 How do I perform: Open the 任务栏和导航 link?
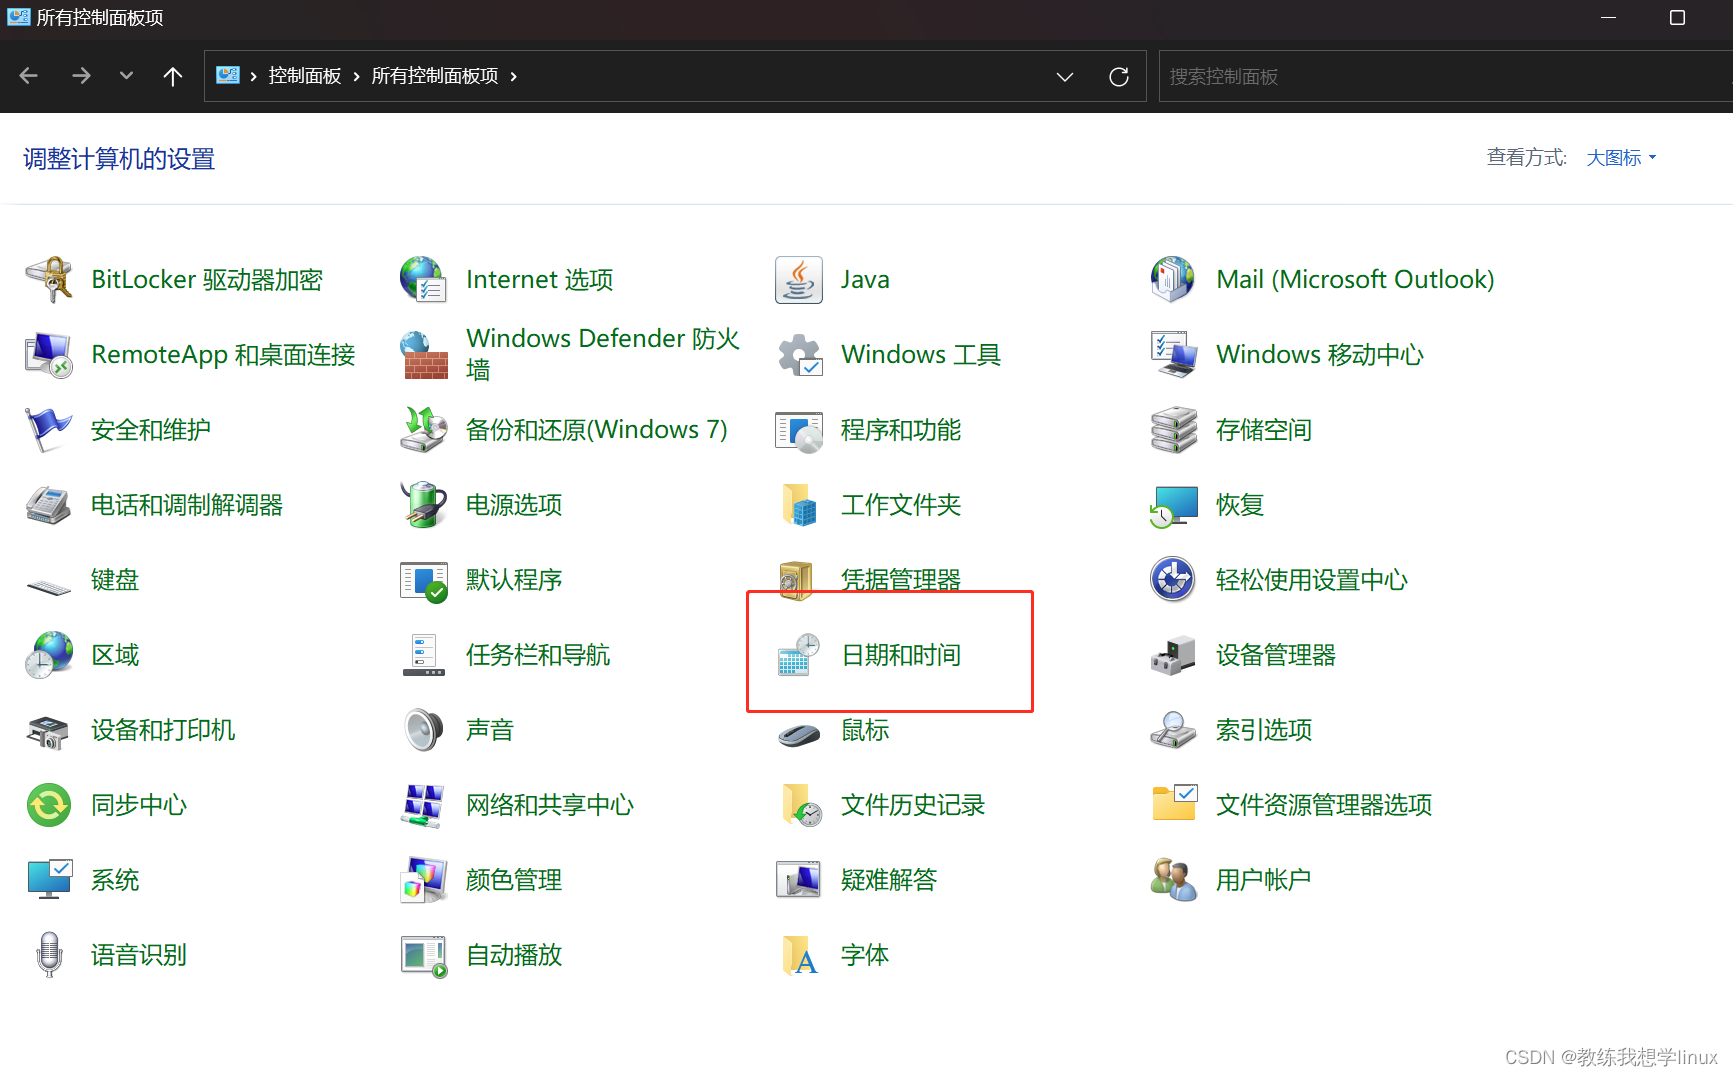[x=538, y=655]
